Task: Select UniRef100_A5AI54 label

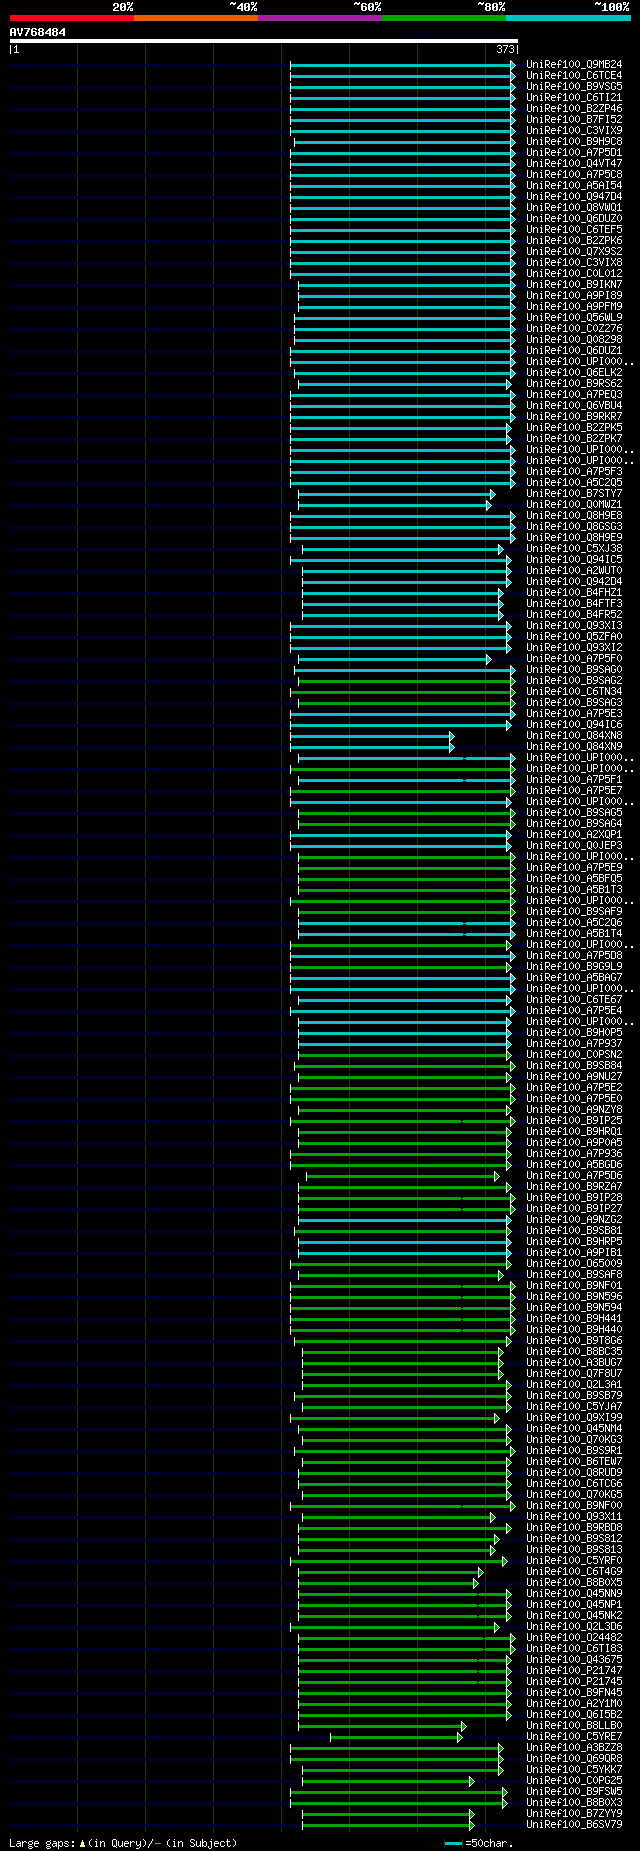Action: pyautogui.click(x=574, y=186)
